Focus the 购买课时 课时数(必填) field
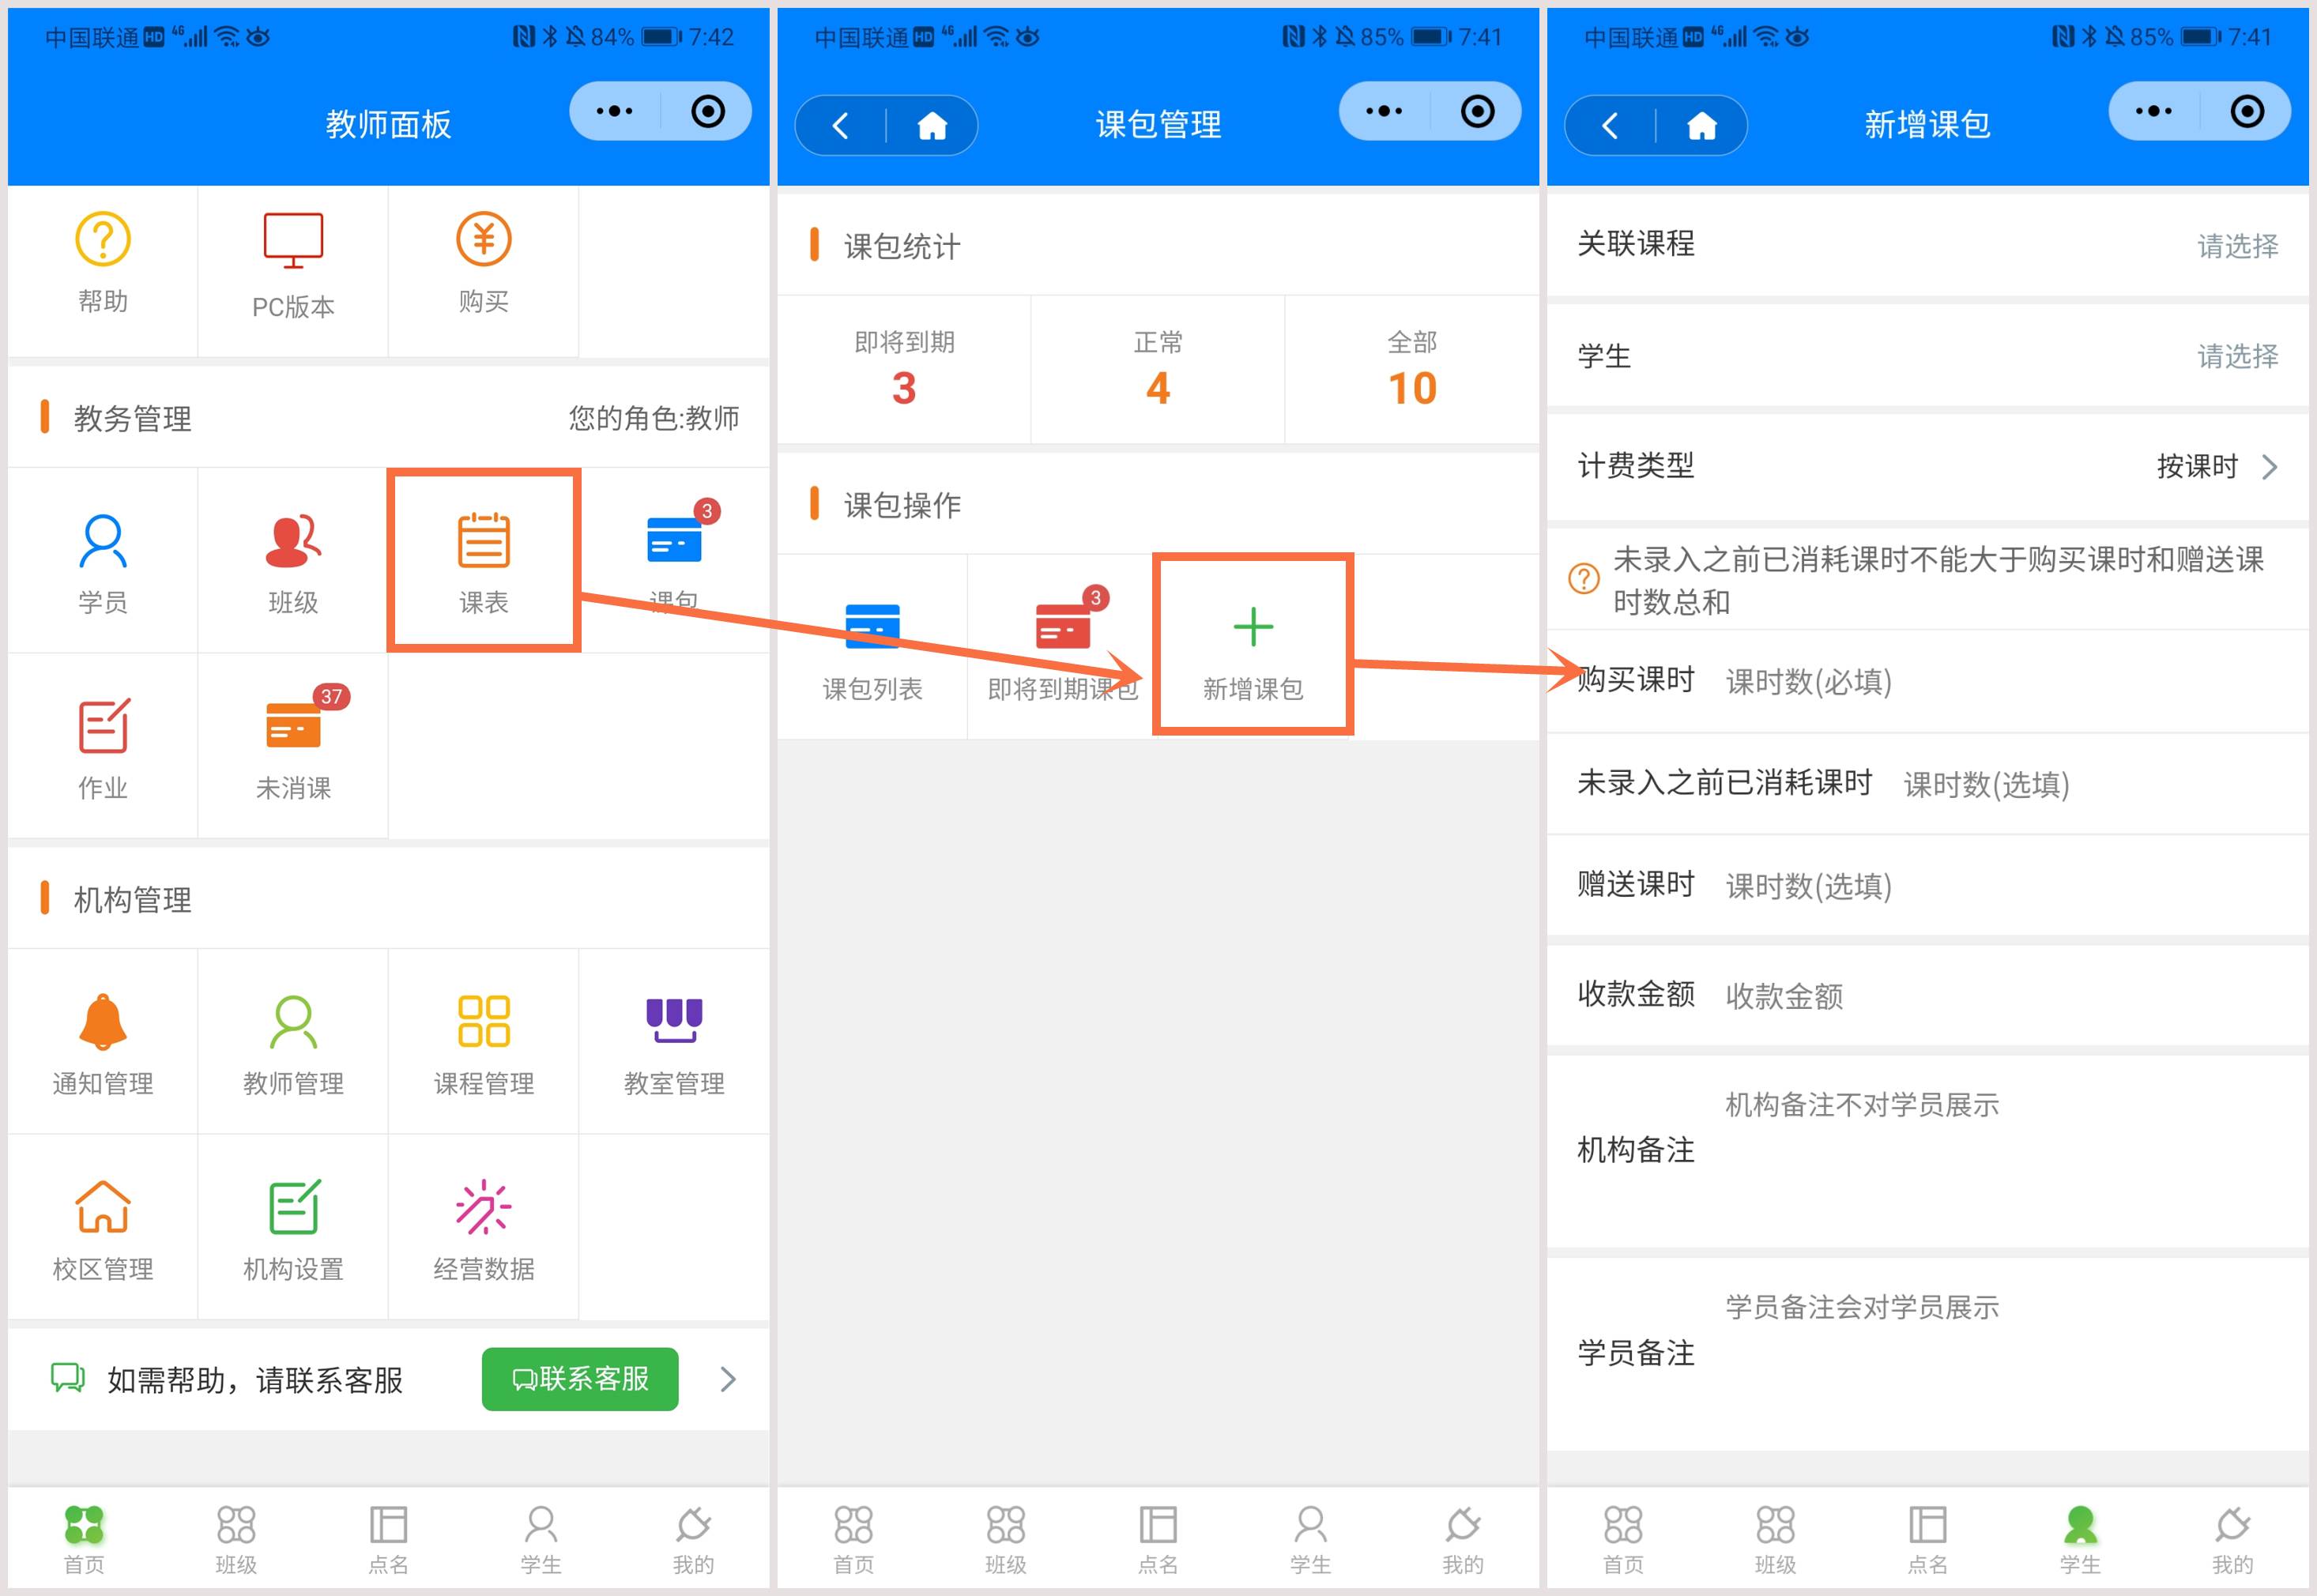2317x1596 pixels. (2000, 682)
